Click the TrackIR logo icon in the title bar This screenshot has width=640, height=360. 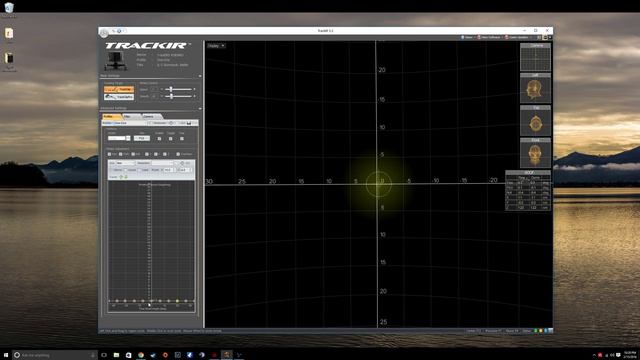click(x=104, y=32)
